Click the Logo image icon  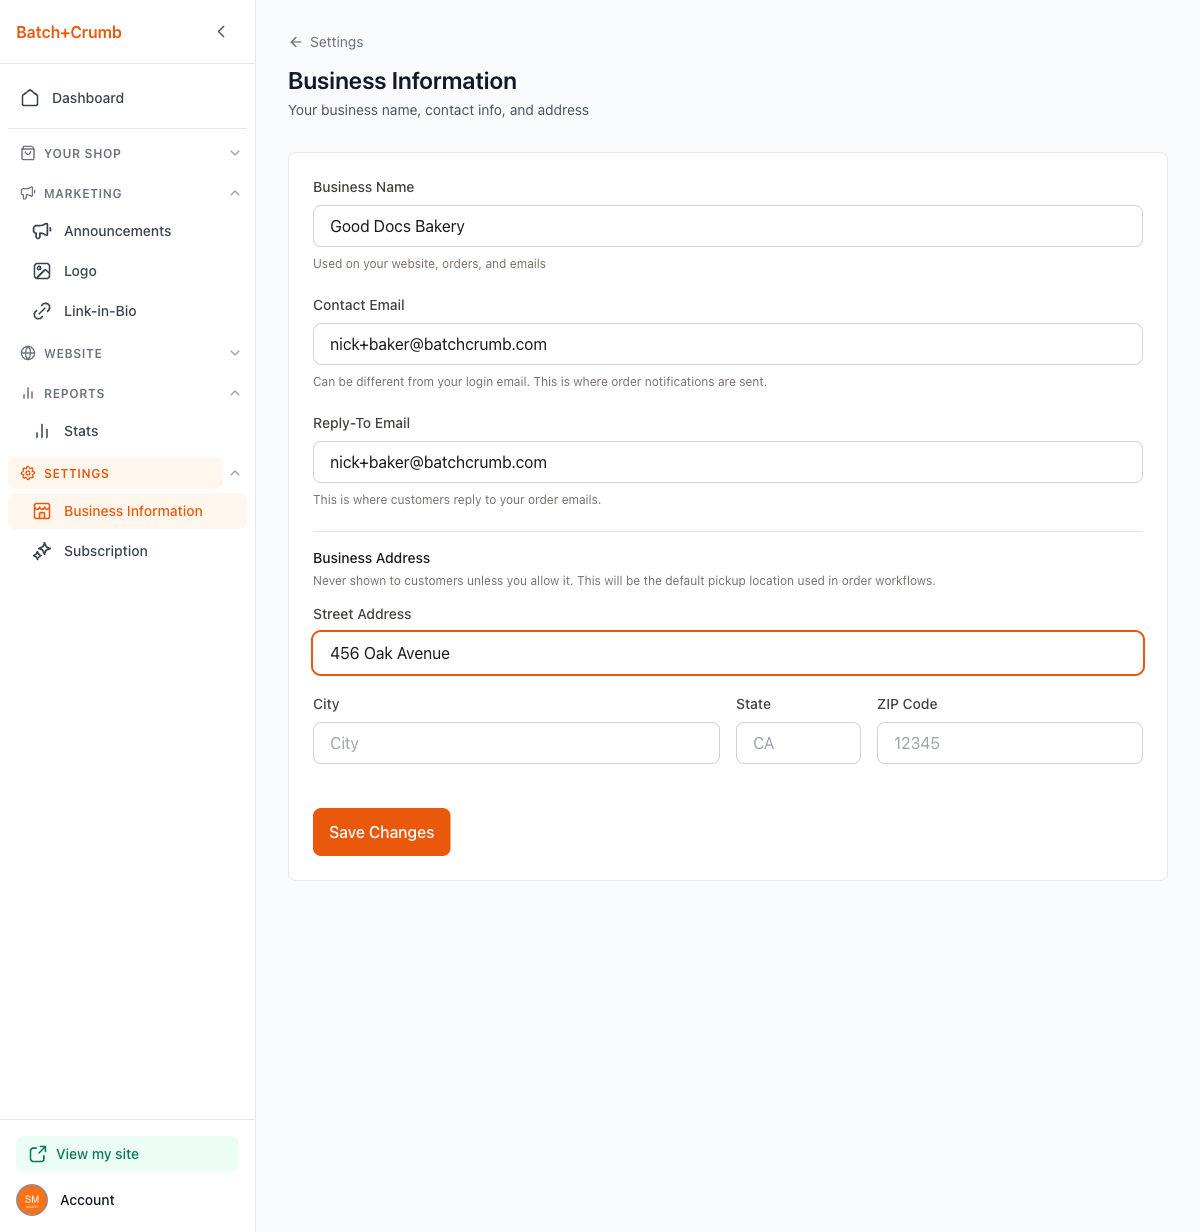click(42, 271)
